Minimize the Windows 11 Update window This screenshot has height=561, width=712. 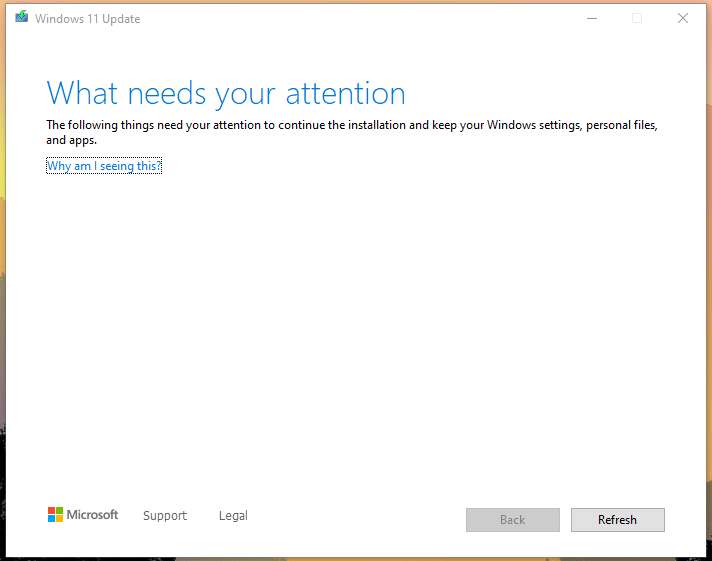click(x=591, y=18)
